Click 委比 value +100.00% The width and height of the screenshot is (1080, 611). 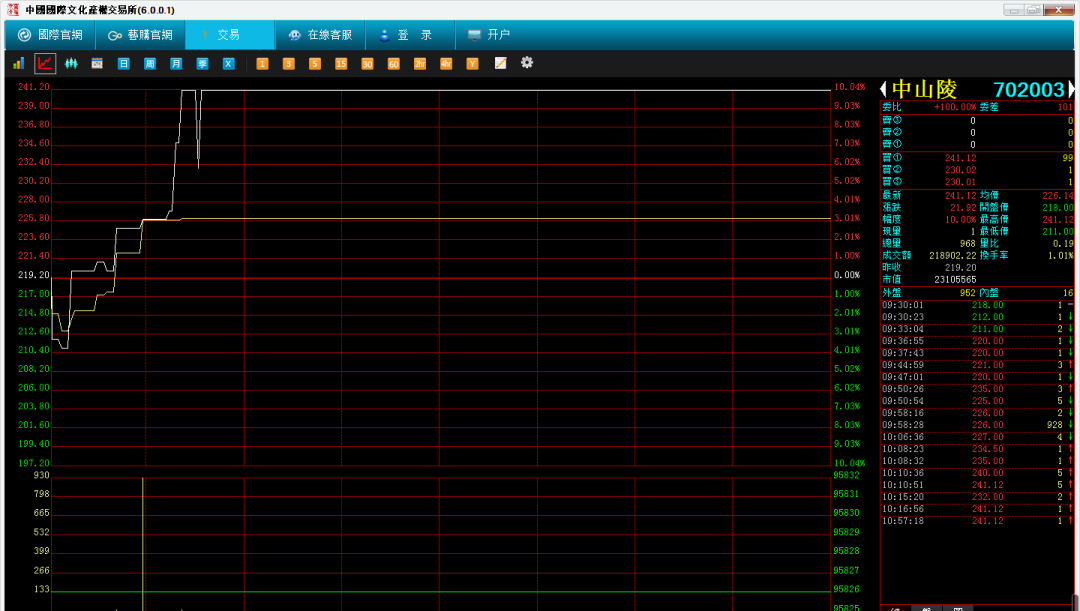click(x=955, y=107)
